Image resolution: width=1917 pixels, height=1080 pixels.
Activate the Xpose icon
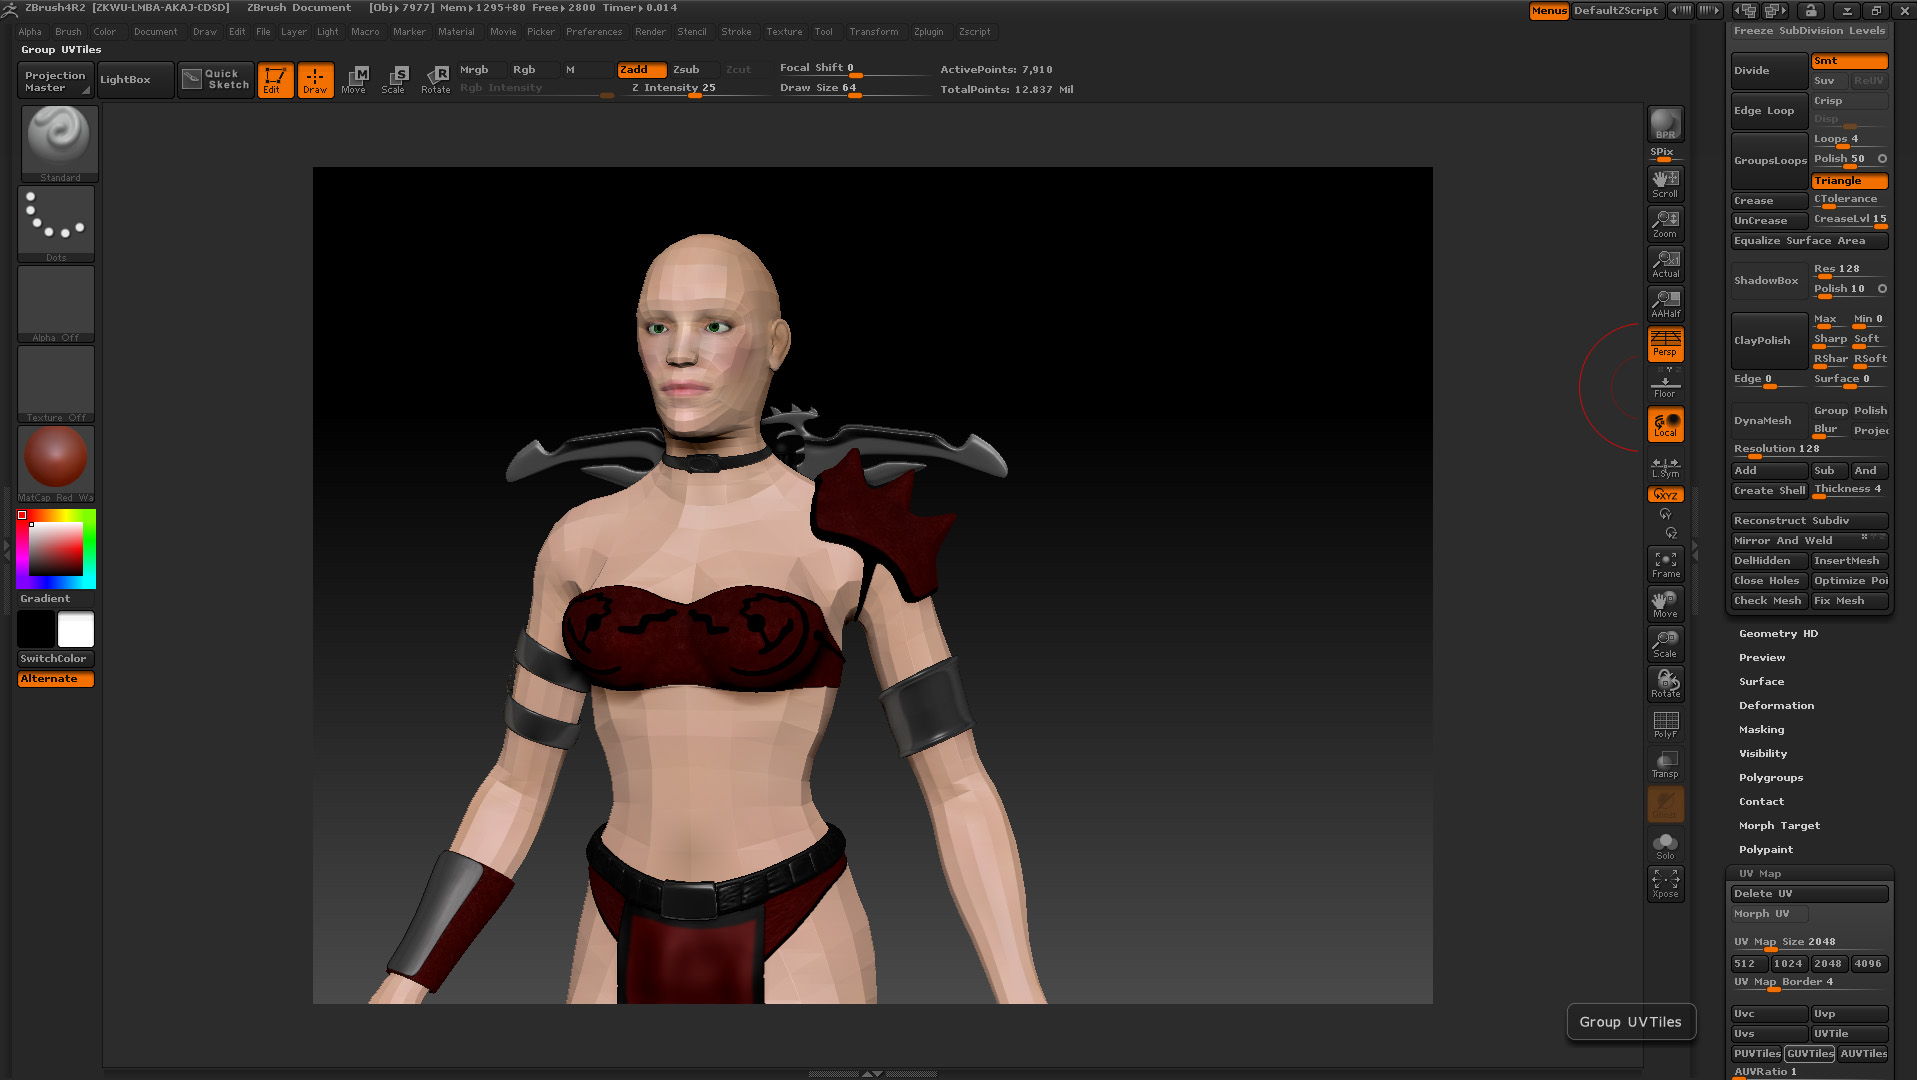coord(1665,884)
